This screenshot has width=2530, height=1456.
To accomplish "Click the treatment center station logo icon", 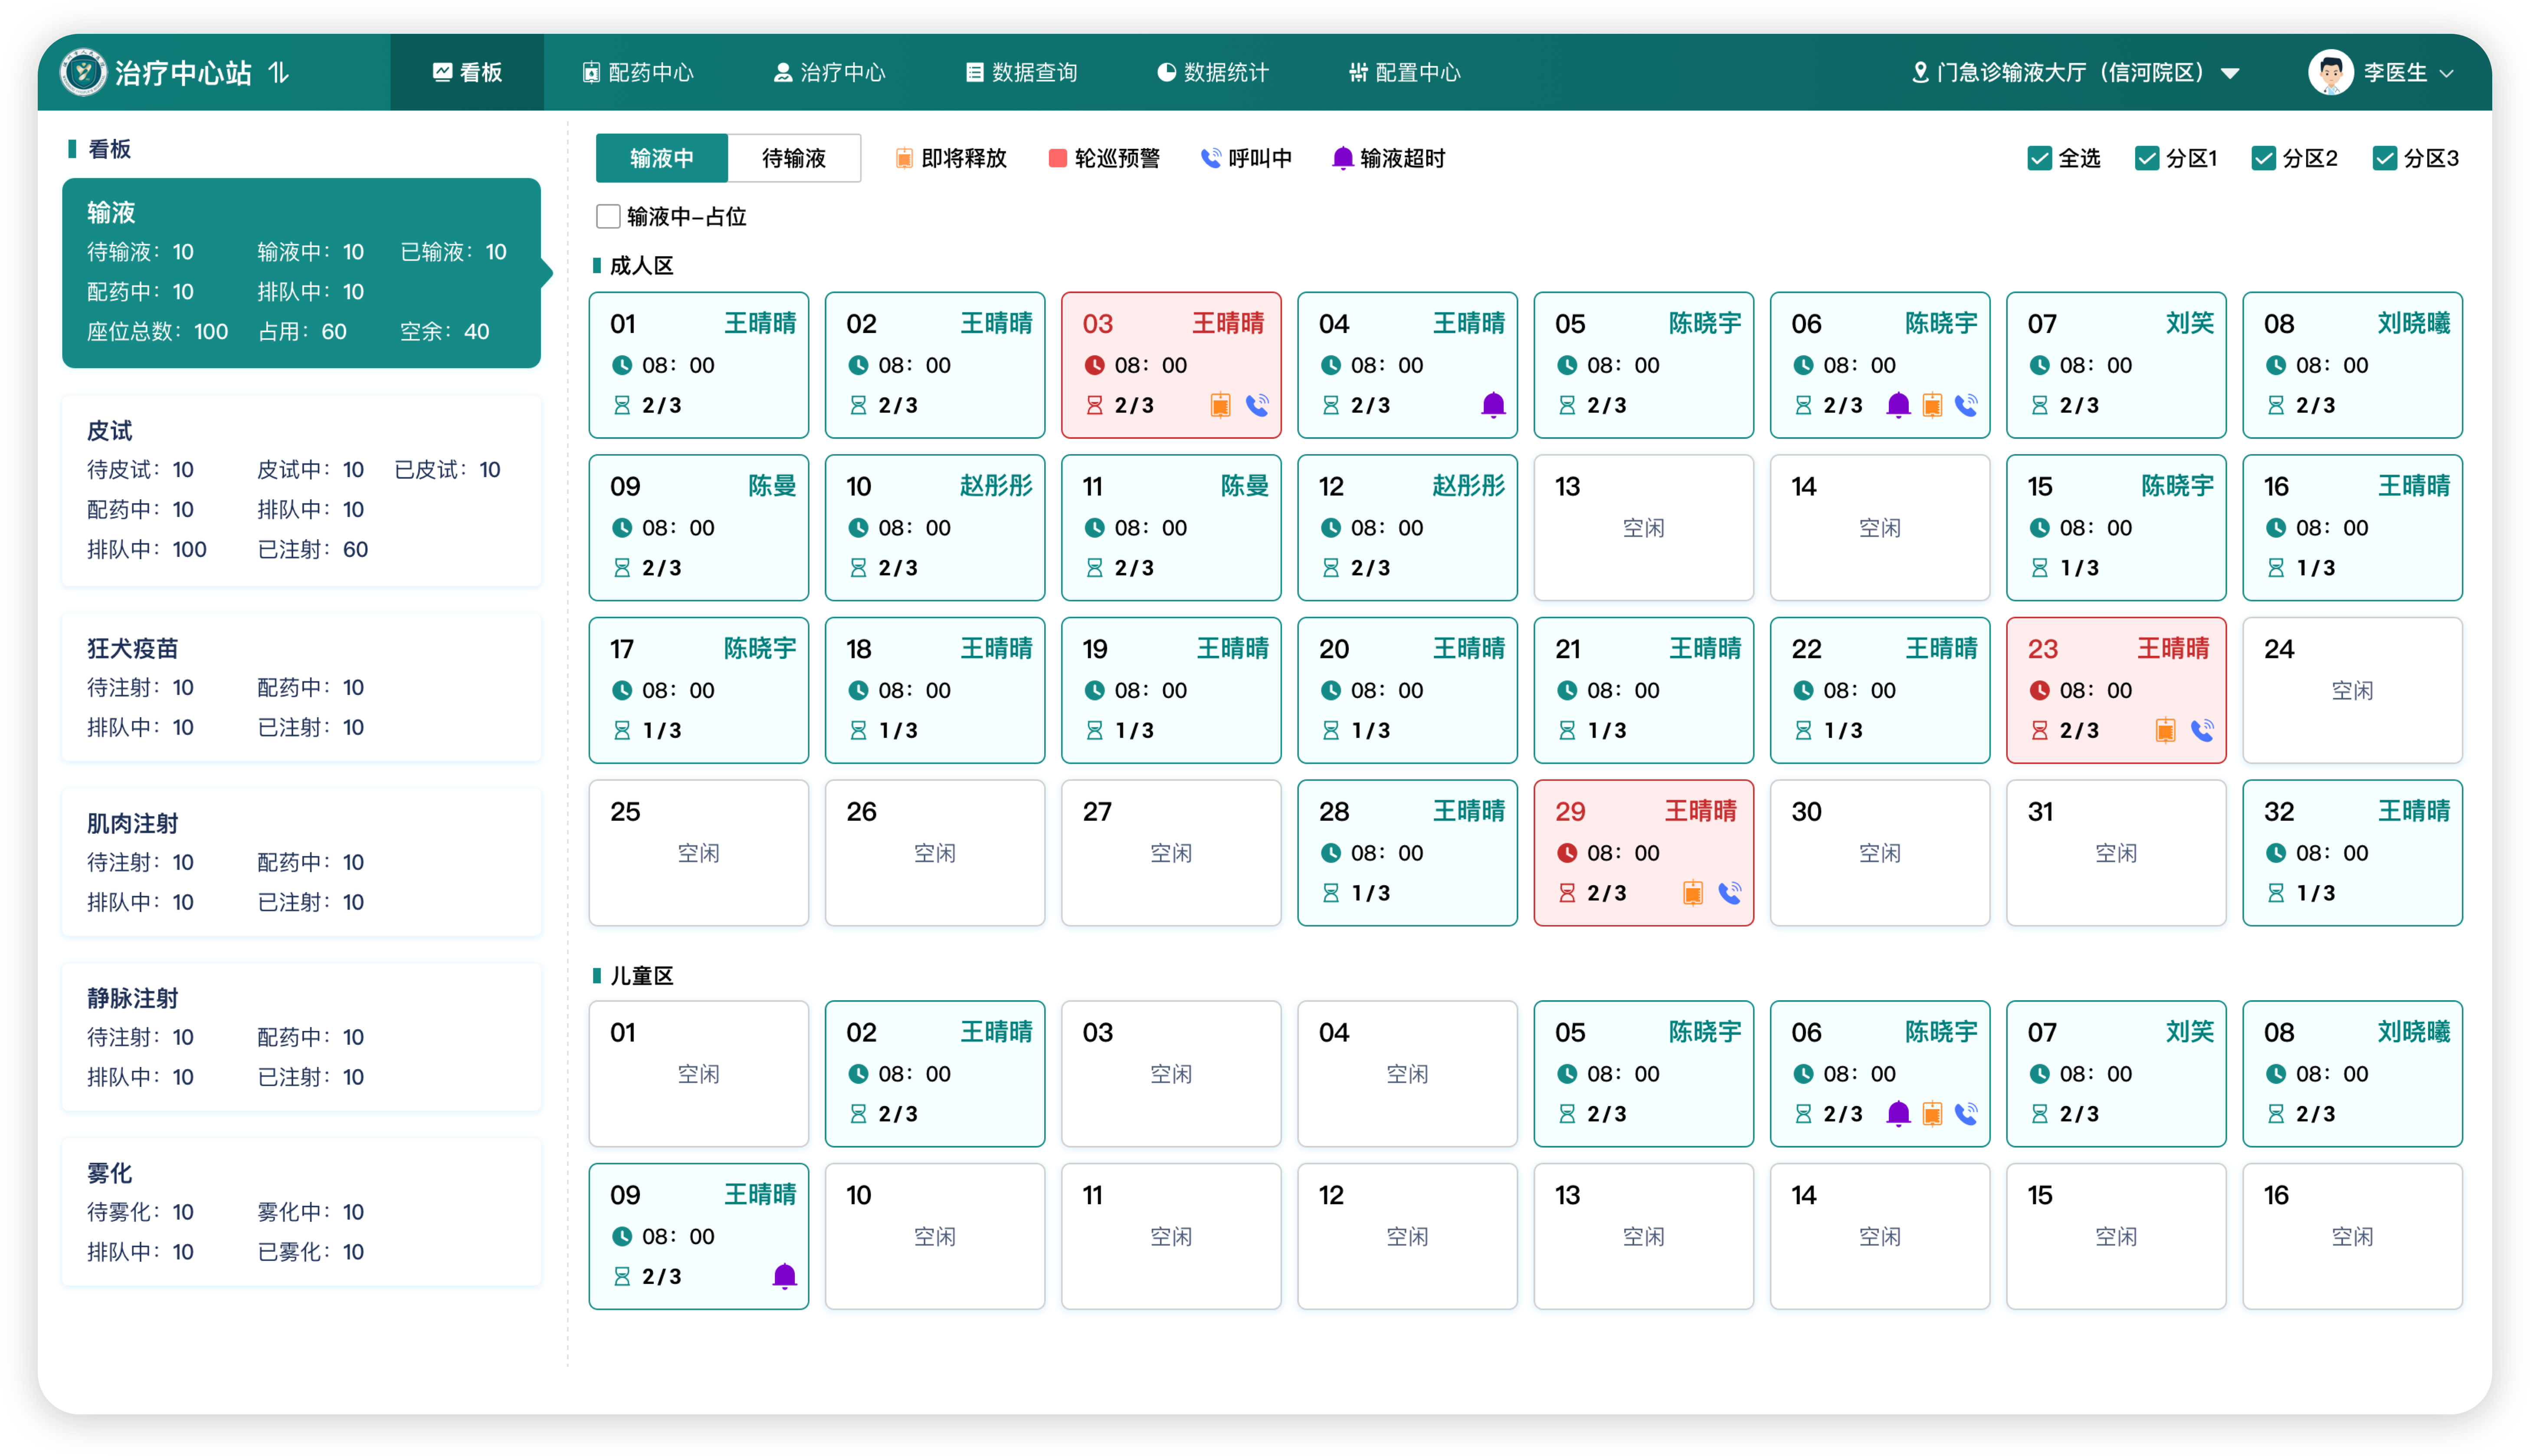I will point(83,72).
